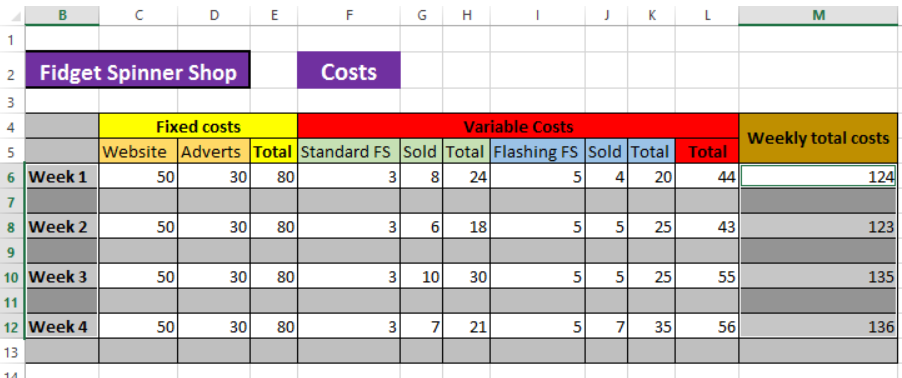Screen dimensions: 902x378
Task: Click the Fidget Spinner Shop title cell
Action: click(138, 73)
